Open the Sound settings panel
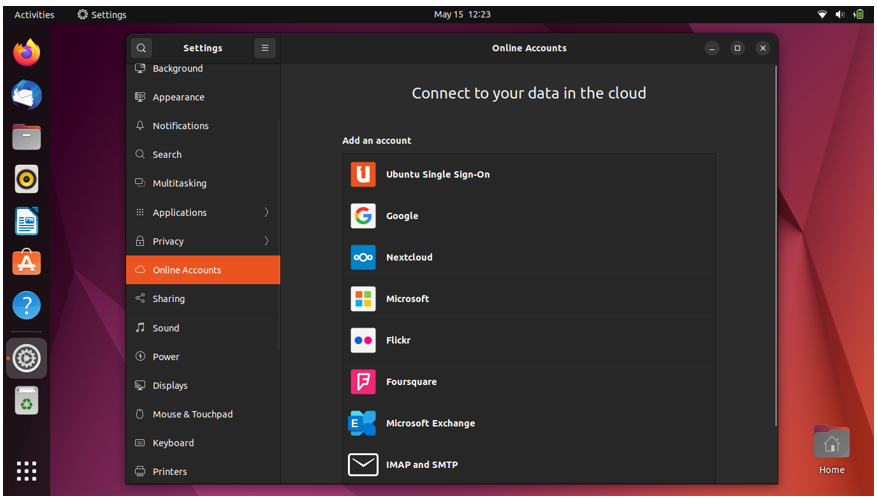877x499 pixels. click(203, 328)
